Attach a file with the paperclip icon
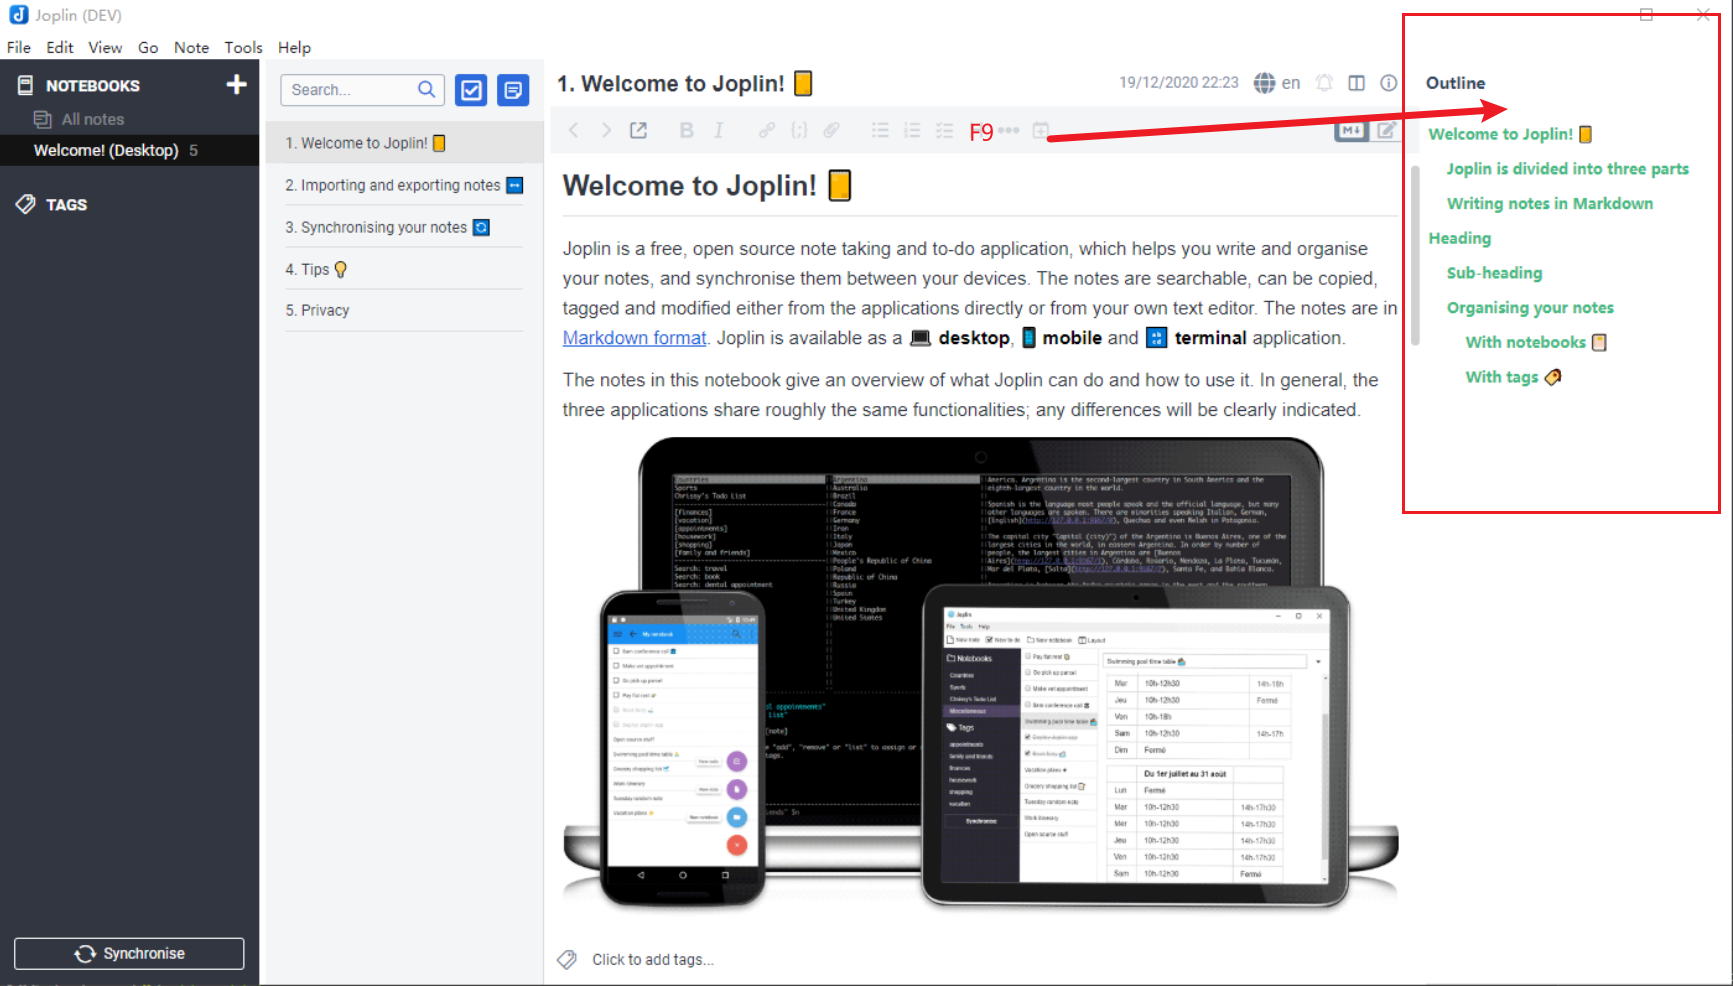 [x=831, y=130]
